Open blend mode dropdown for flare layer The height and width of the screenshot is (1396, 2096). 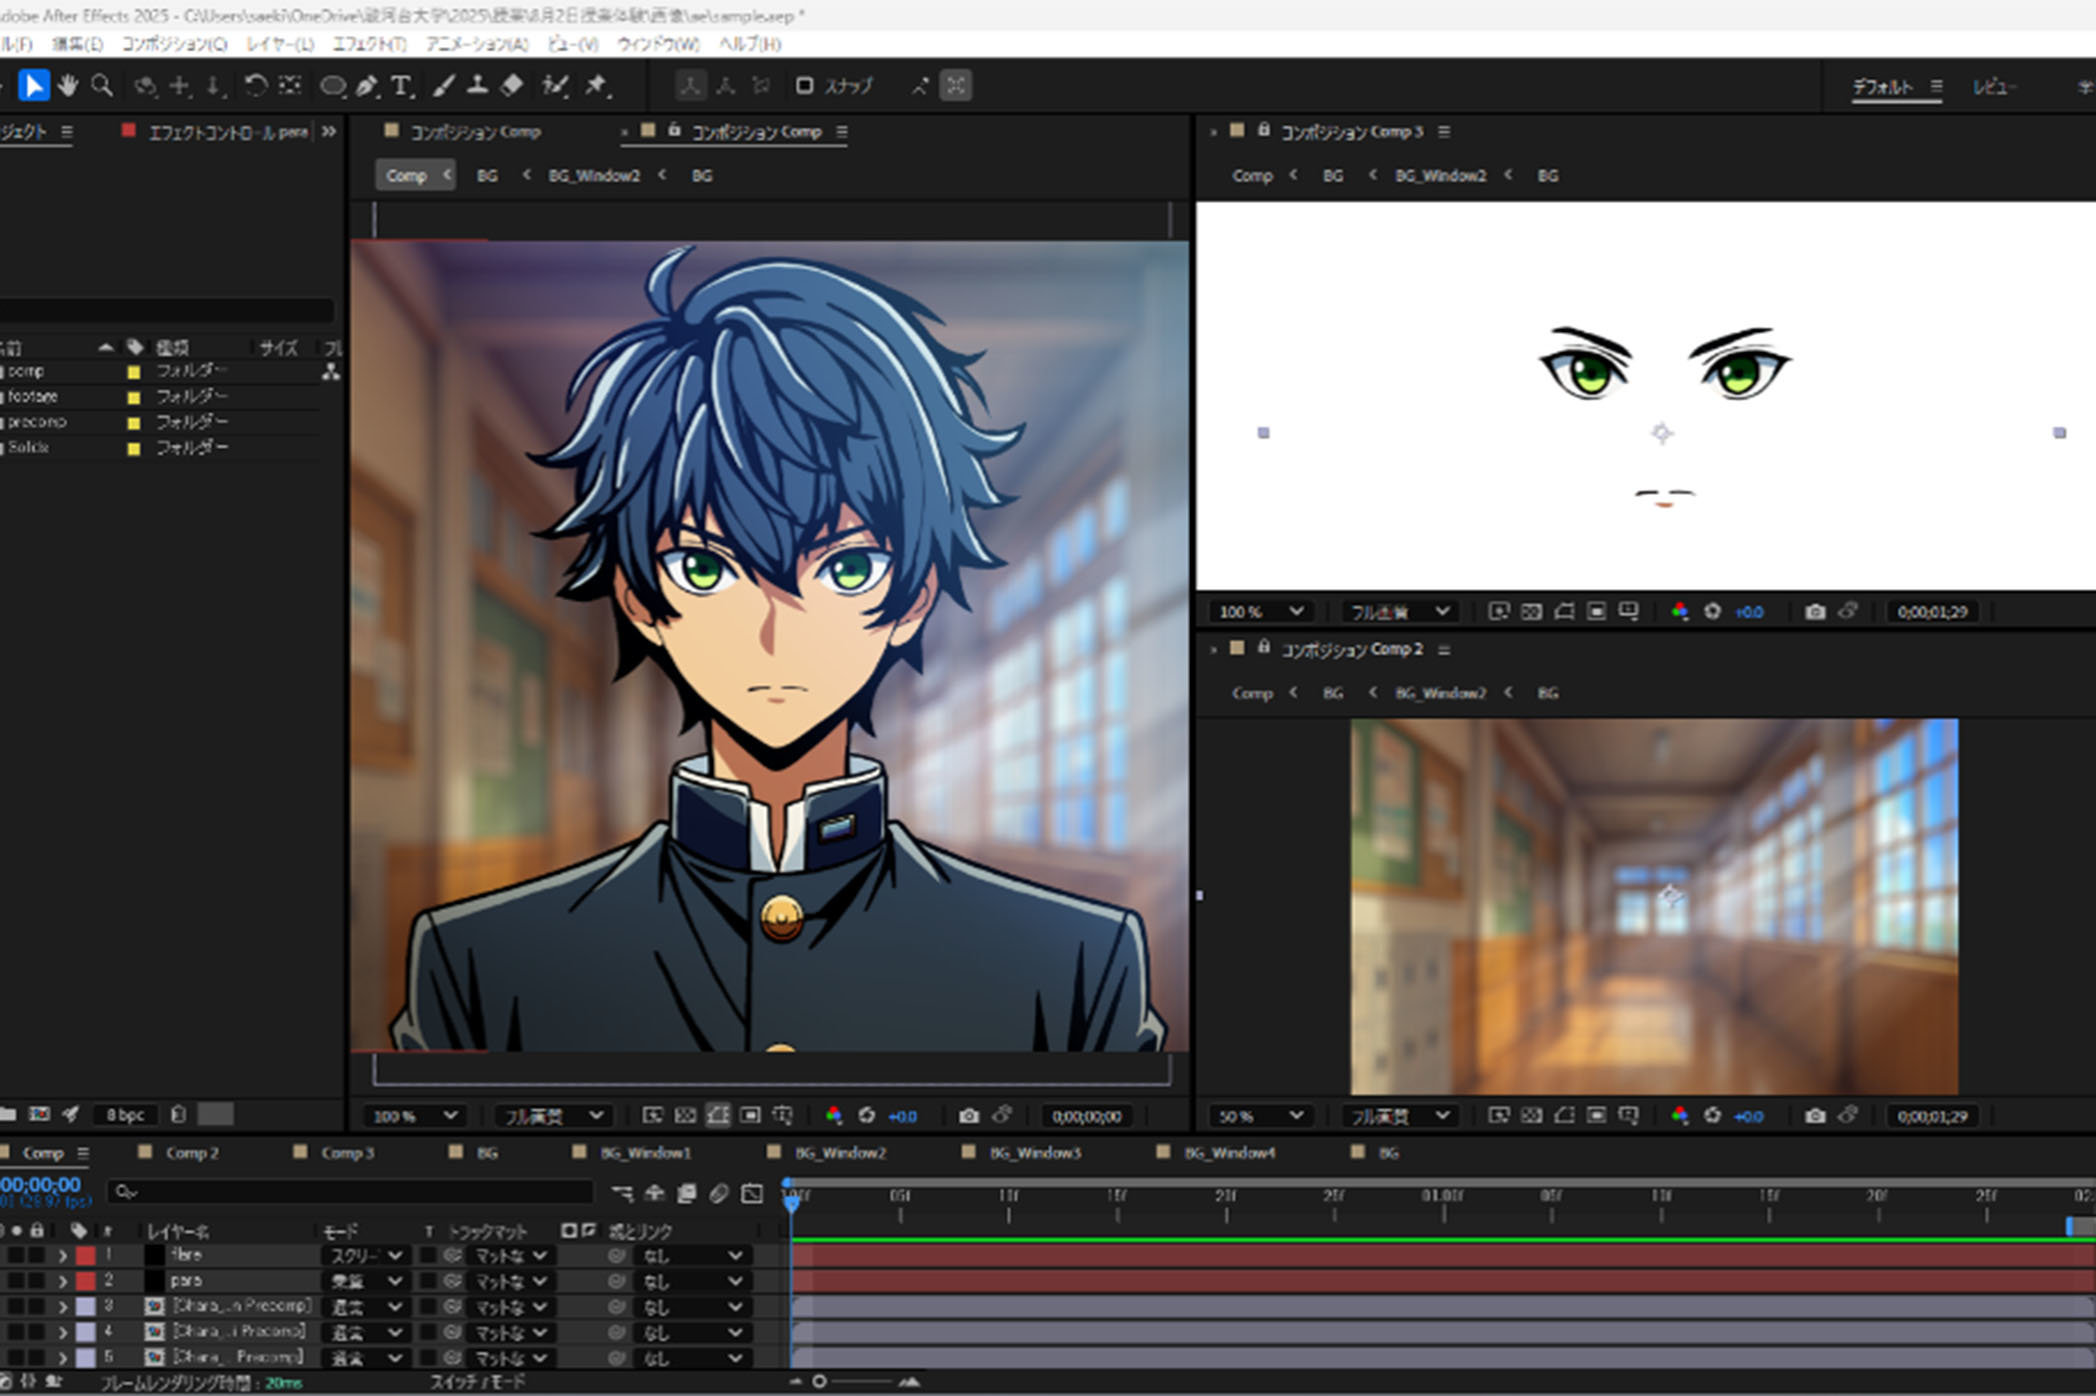click(364, 1255)
